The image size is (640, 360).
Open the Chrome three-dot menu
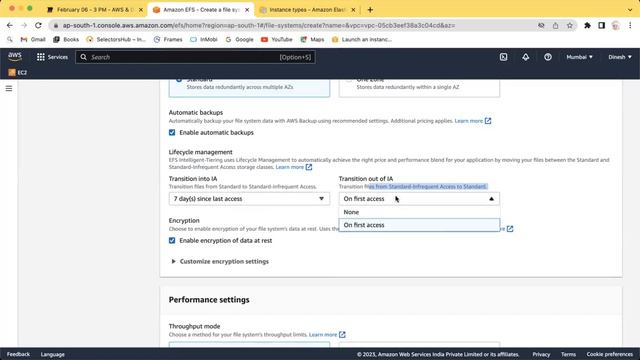click(x=630, y=25)
